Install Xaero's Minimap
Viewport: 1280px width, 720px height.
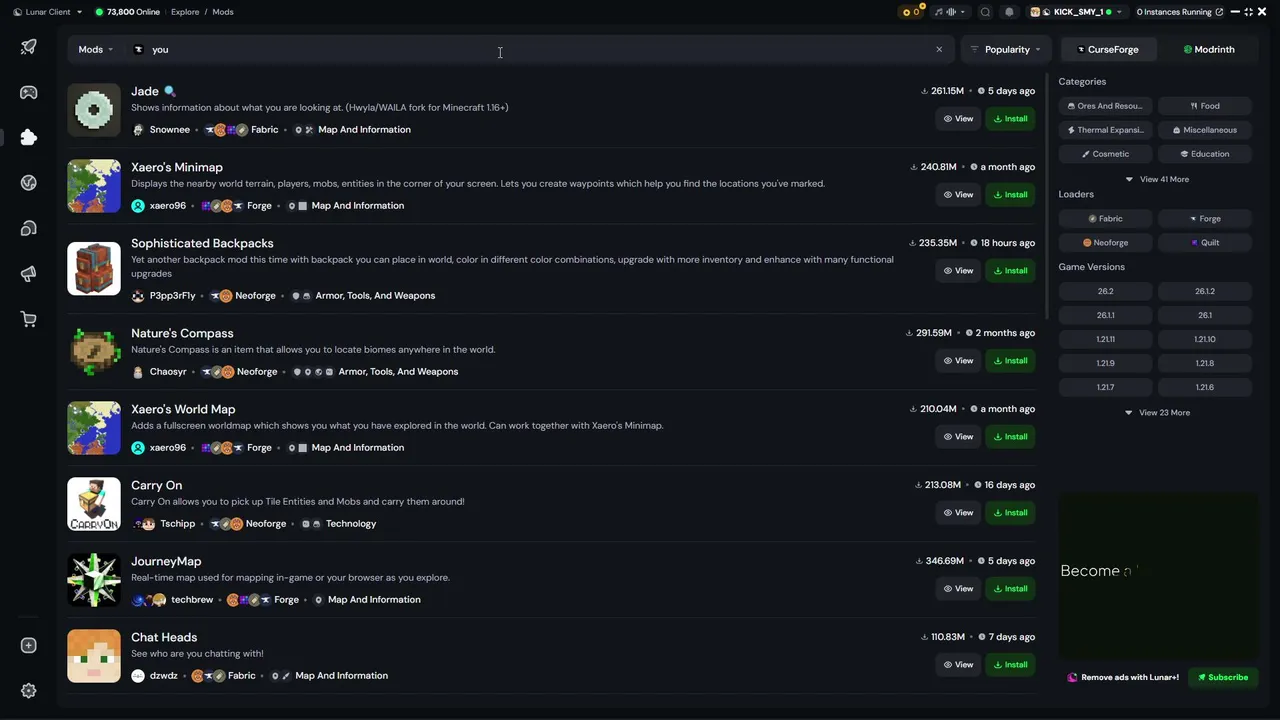1011,195
